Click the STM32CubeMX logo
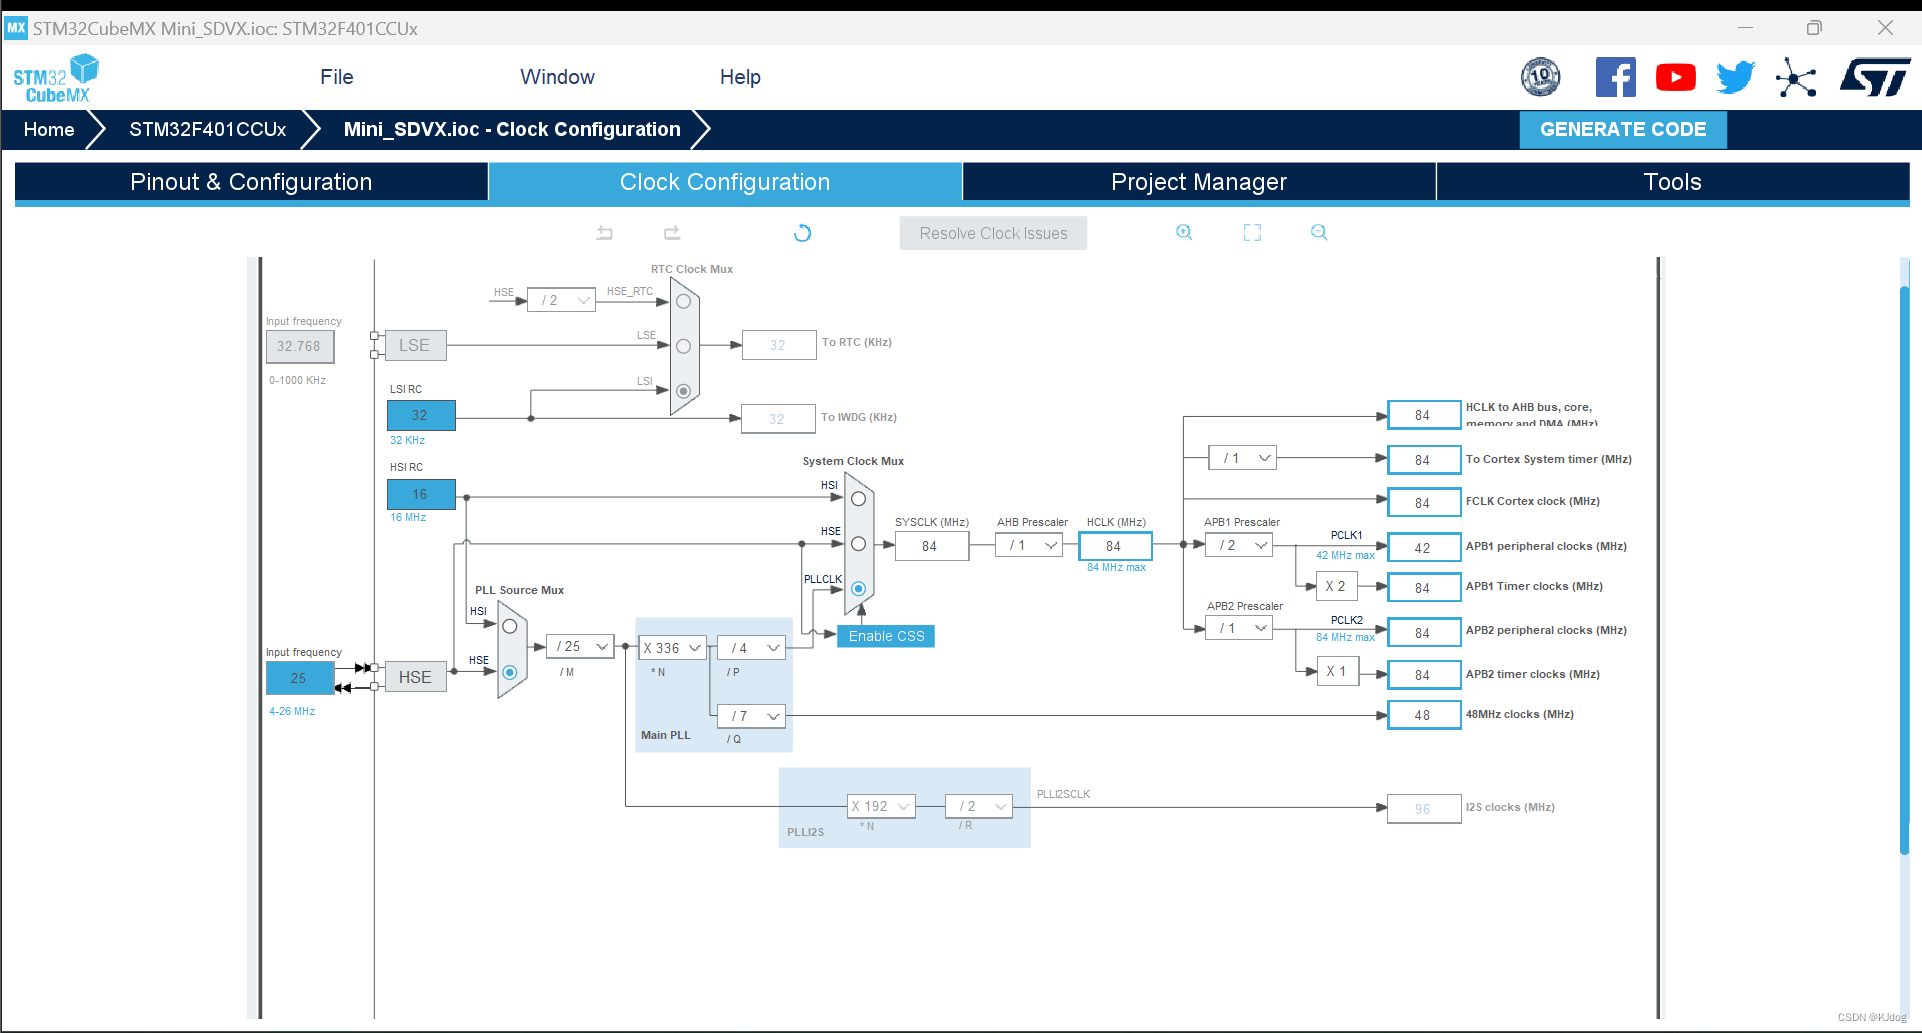 point(56,78)
